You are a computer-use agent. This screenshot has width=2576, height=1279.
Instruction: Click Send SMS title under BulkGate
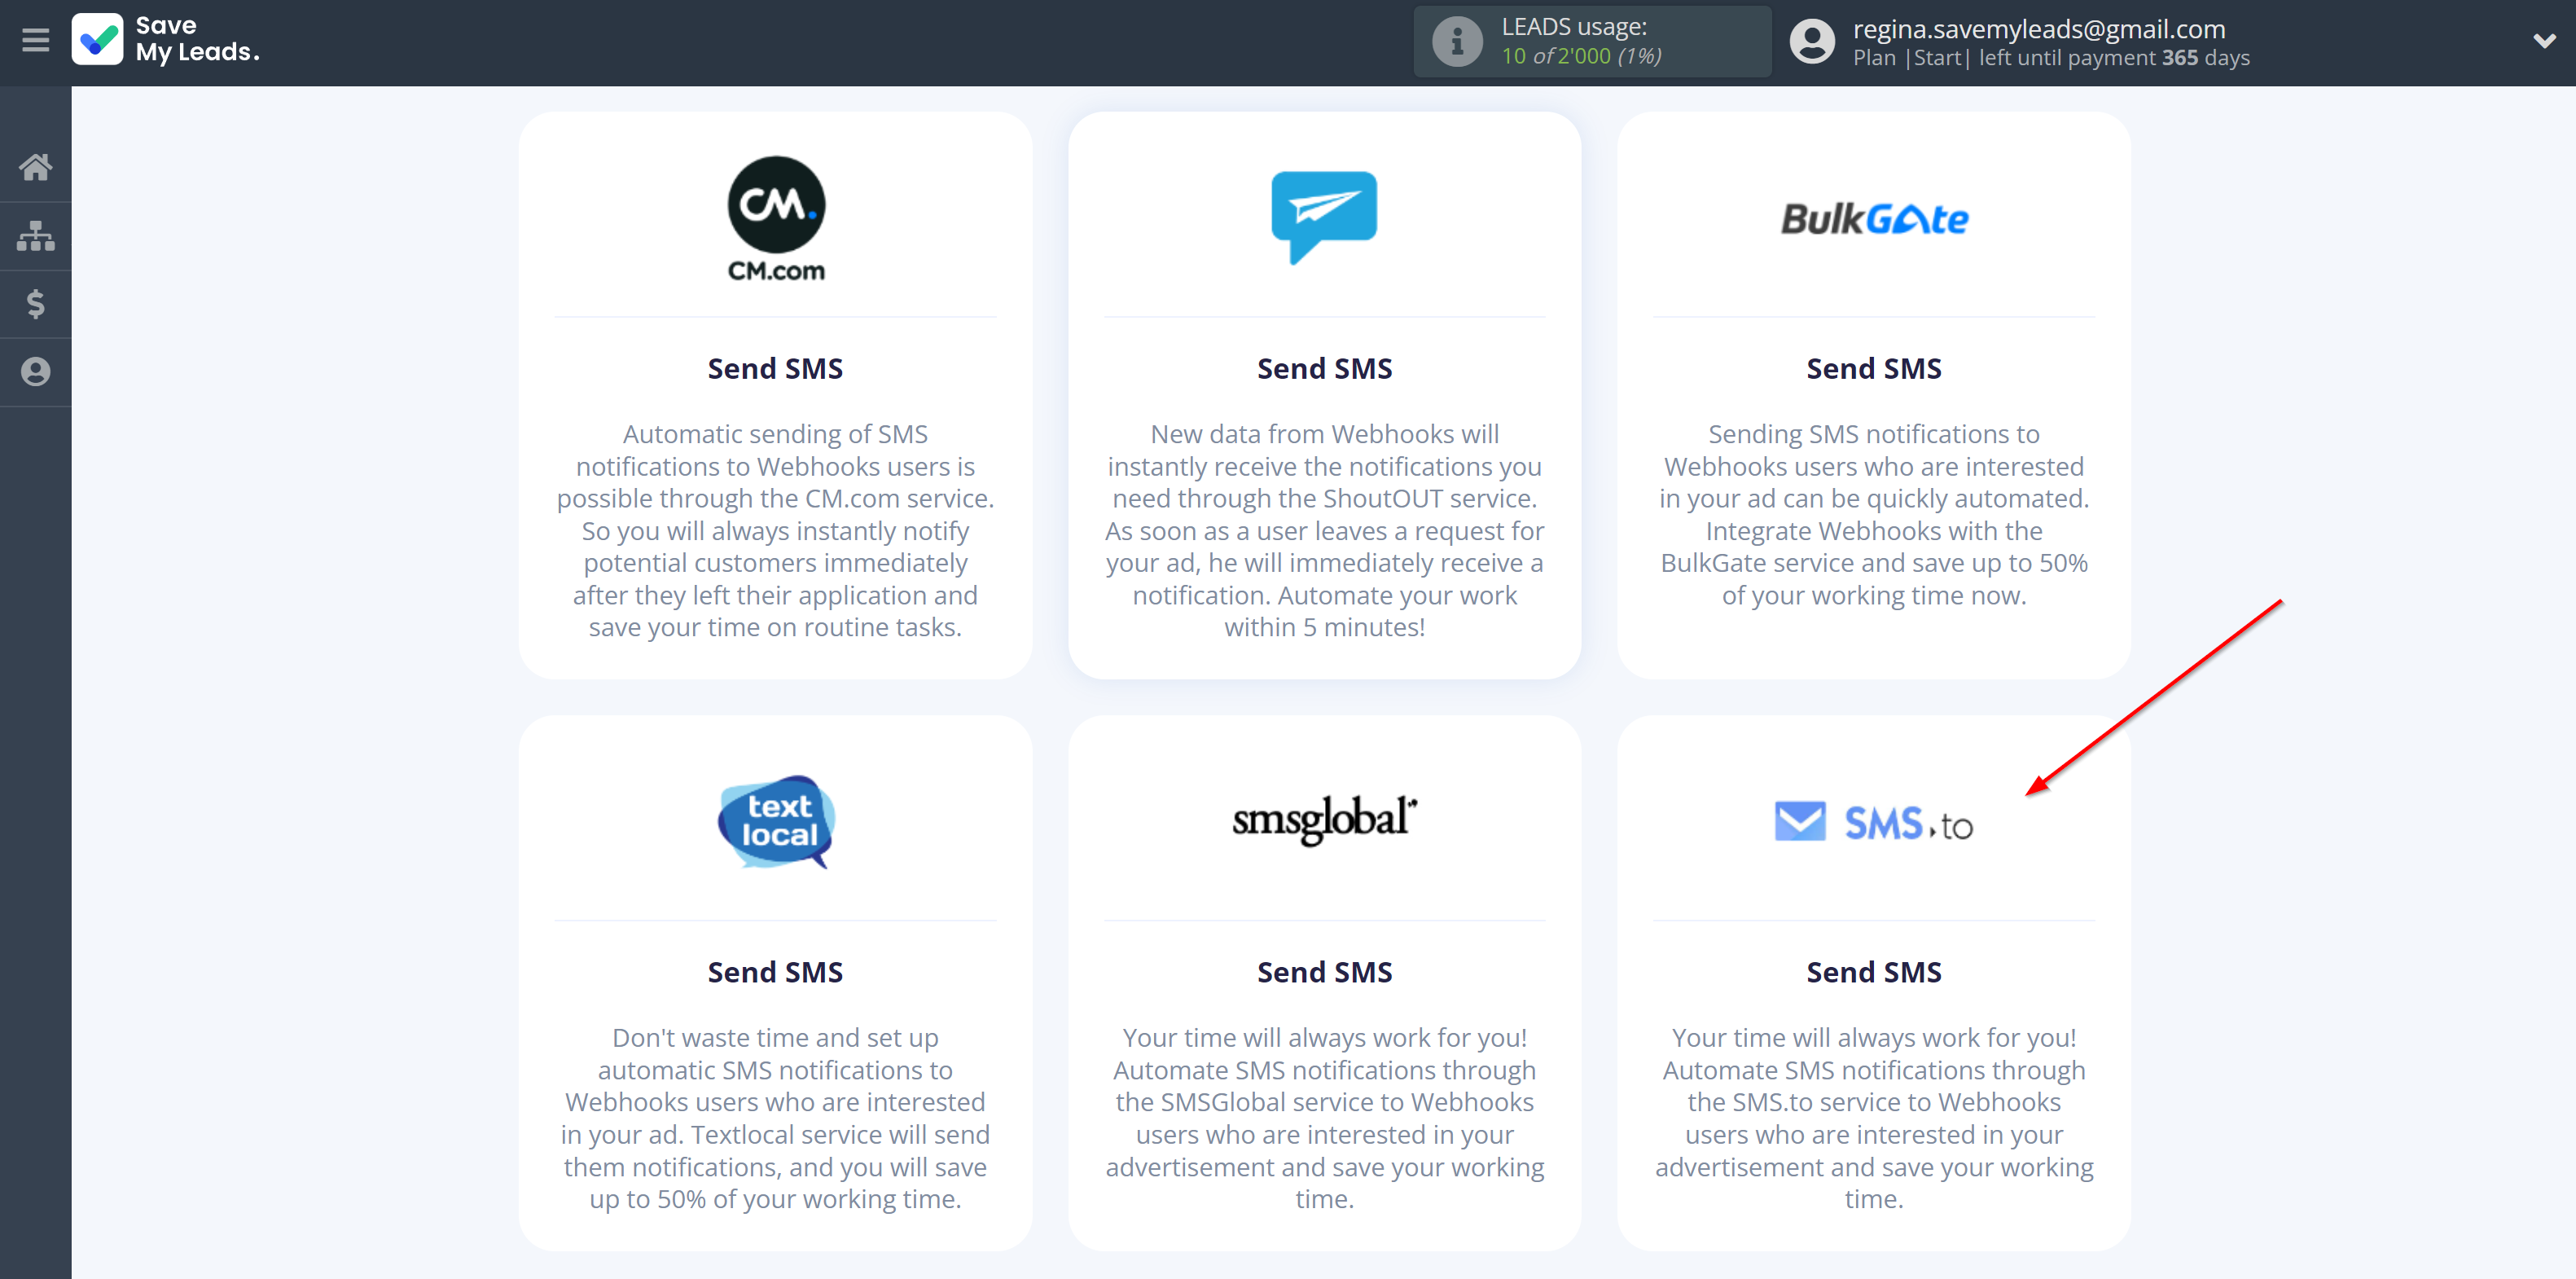(x=1873, y=369)
